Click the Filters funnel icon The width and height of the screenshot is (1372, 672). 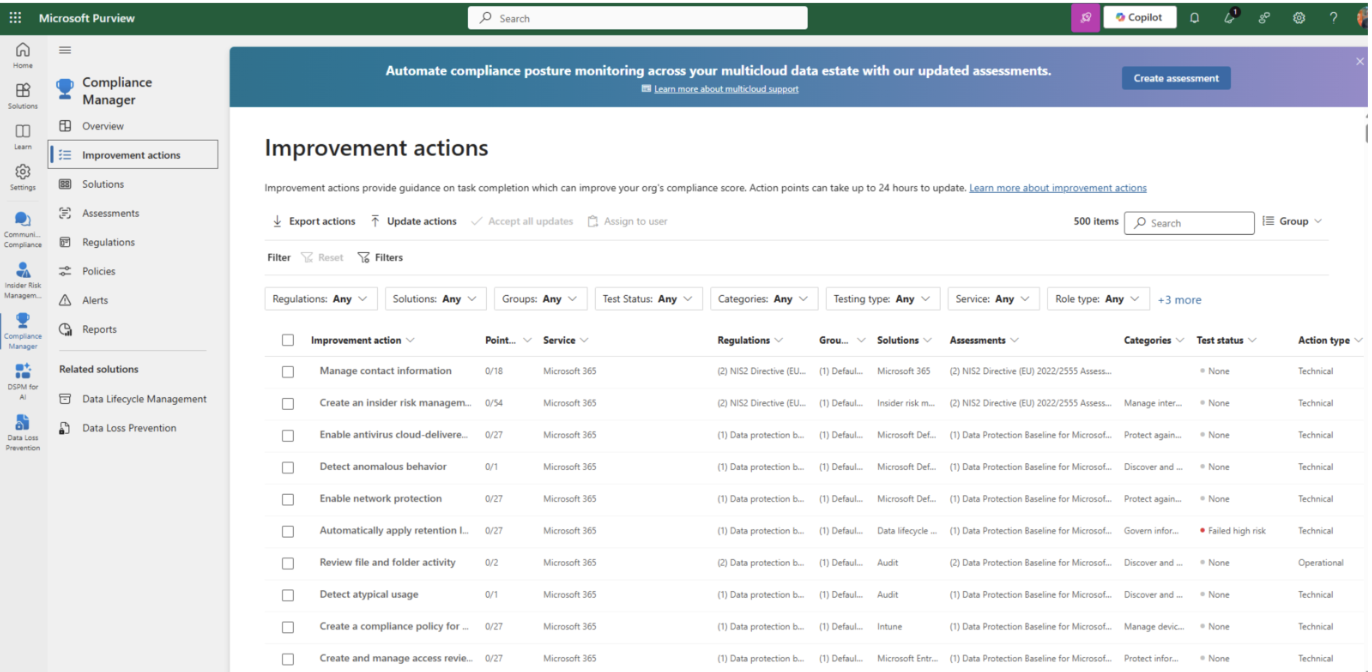click(x=364, y=257)
